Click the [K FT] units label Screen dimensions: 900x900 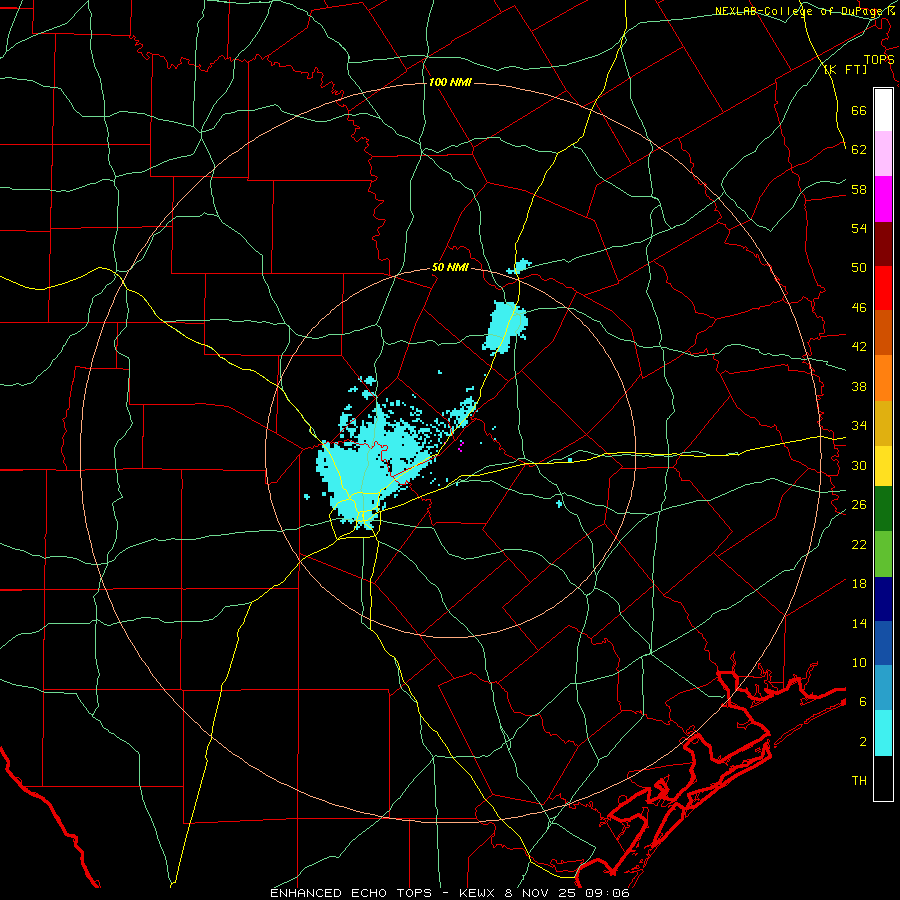(845, 69)
